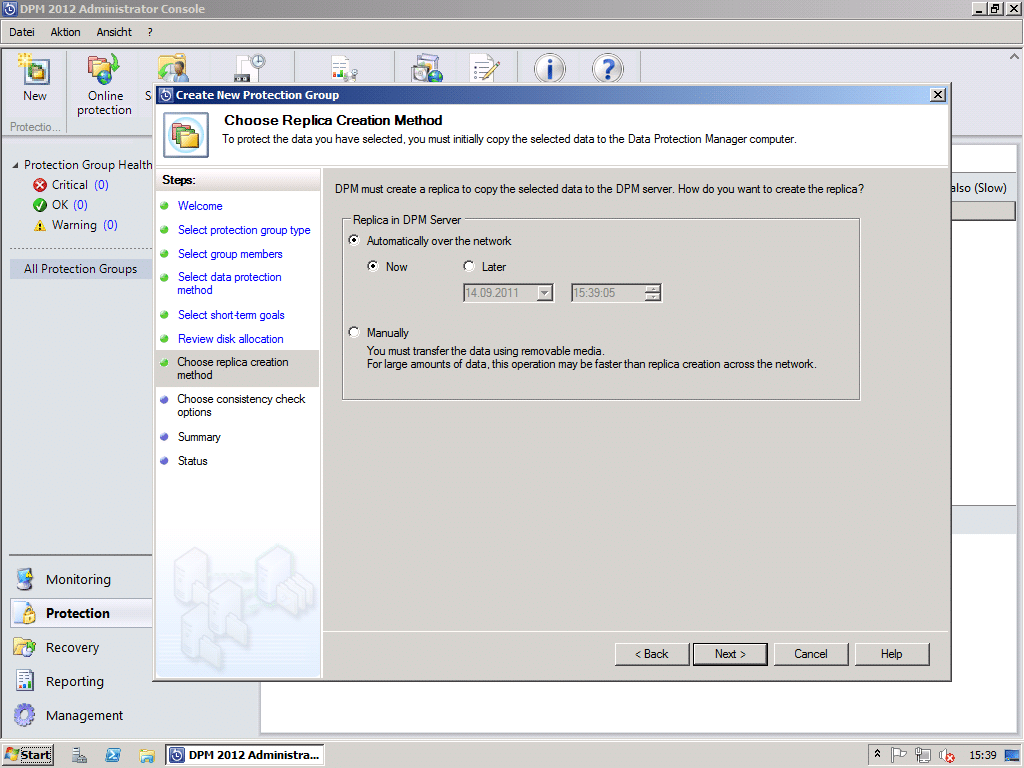Click the OK (0) count link
The height and width of the screenshot is (768, 1024).
80,205
